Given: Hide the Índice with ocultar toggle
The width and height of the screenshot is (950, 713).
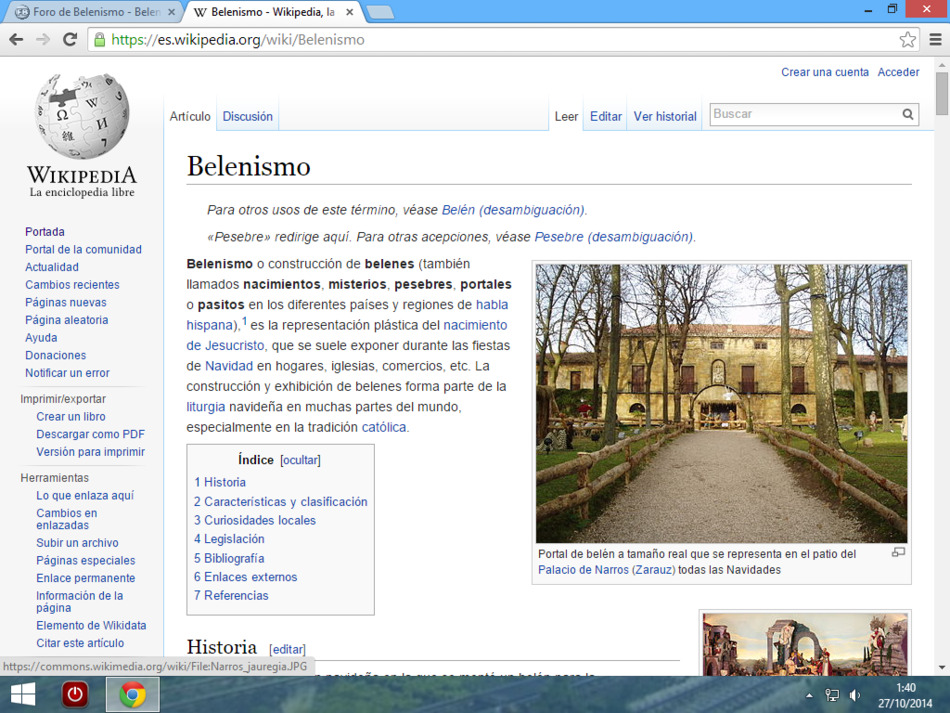Looking at the screenshot, I should [x=300, y=460].
